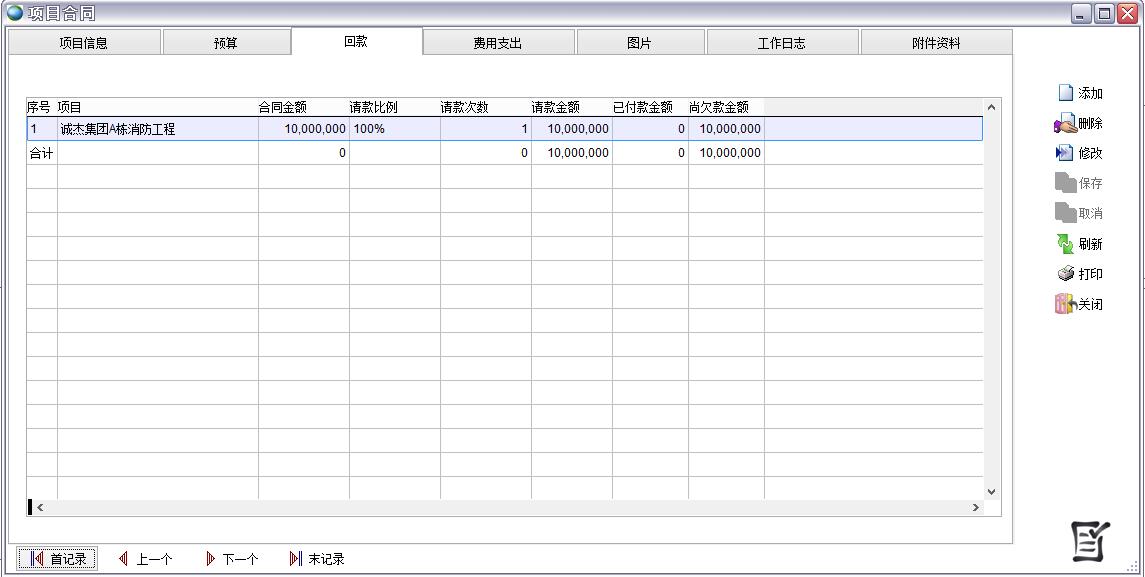Switch to the 项目信息 tab
The image size is (1145, 577).
pos(84,43)
